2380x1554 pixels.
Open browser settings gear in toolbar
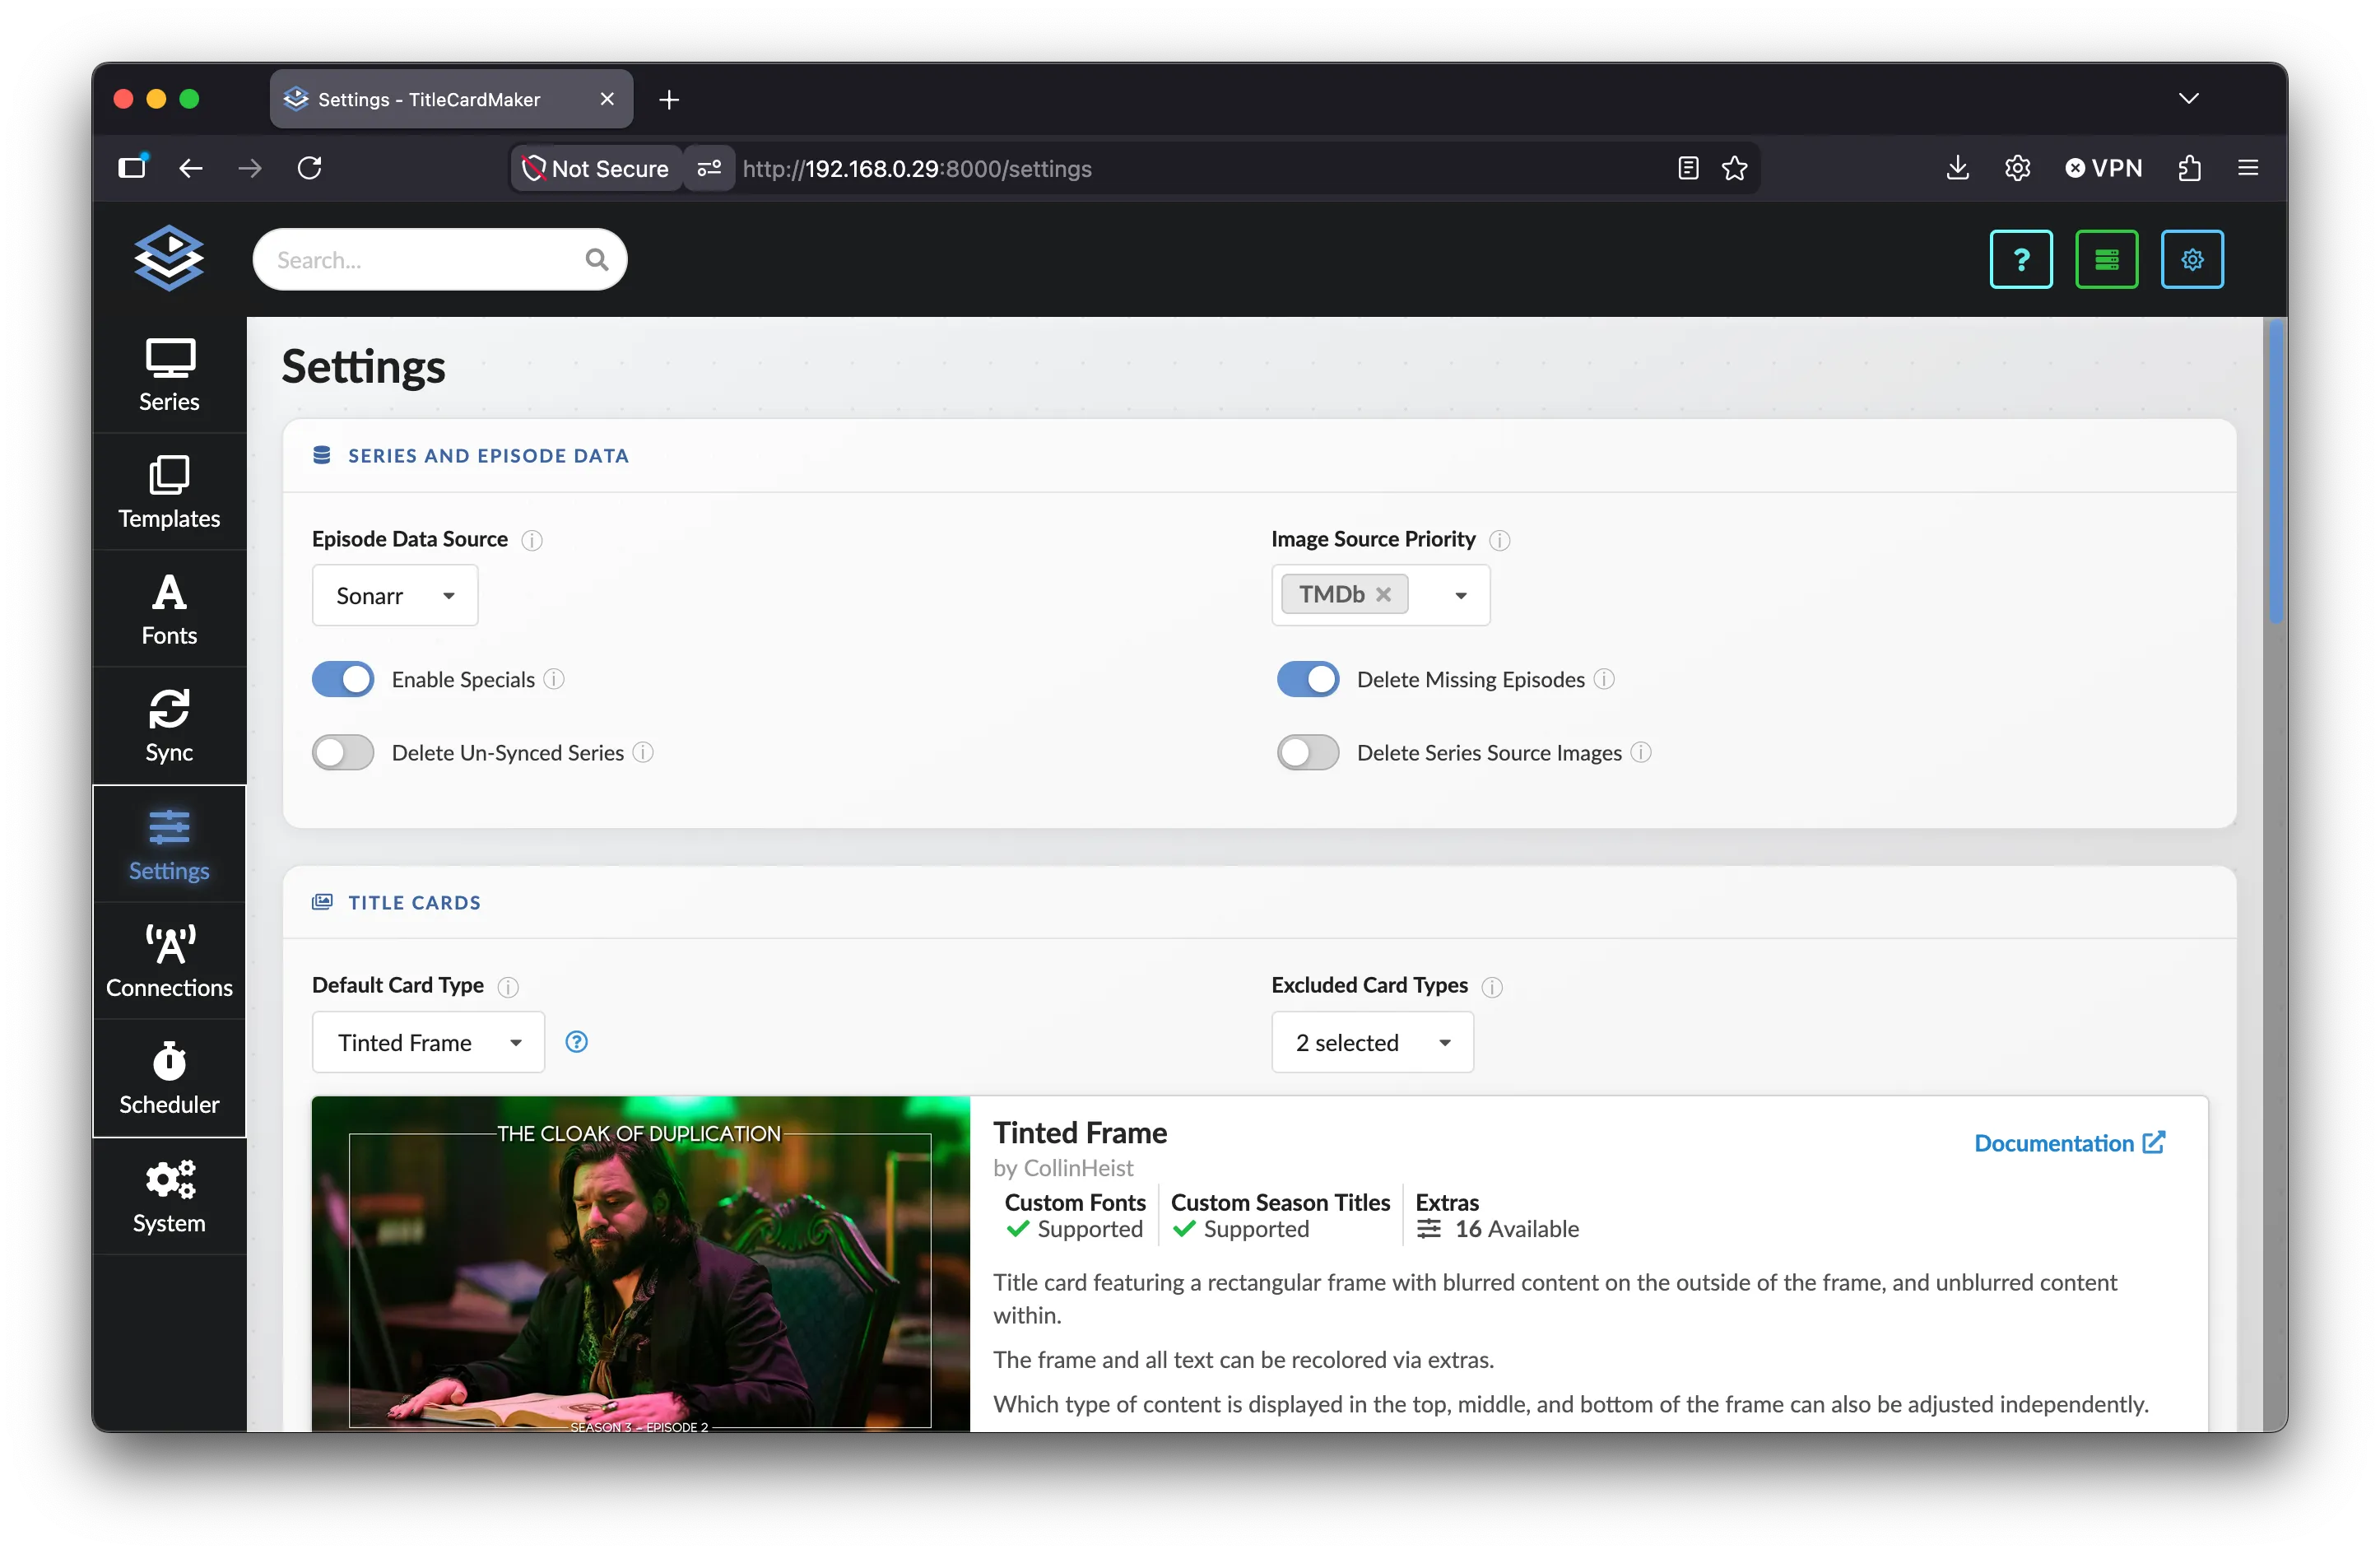click(2017, 168)
